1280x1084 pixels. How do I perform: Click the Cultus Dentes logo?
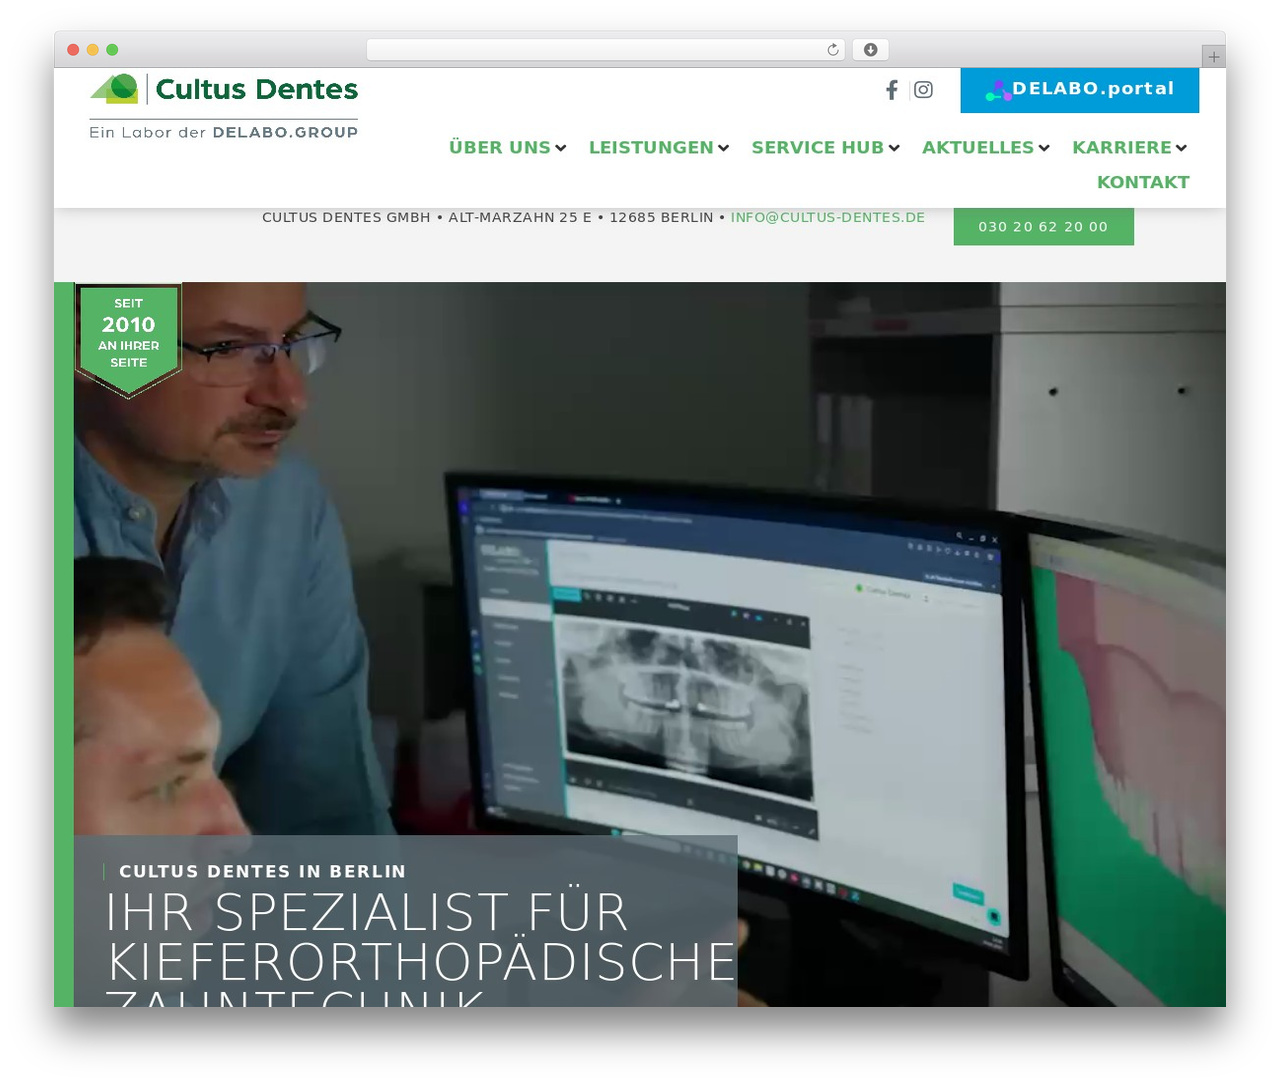pyautogui.click(x=224, y=89)
